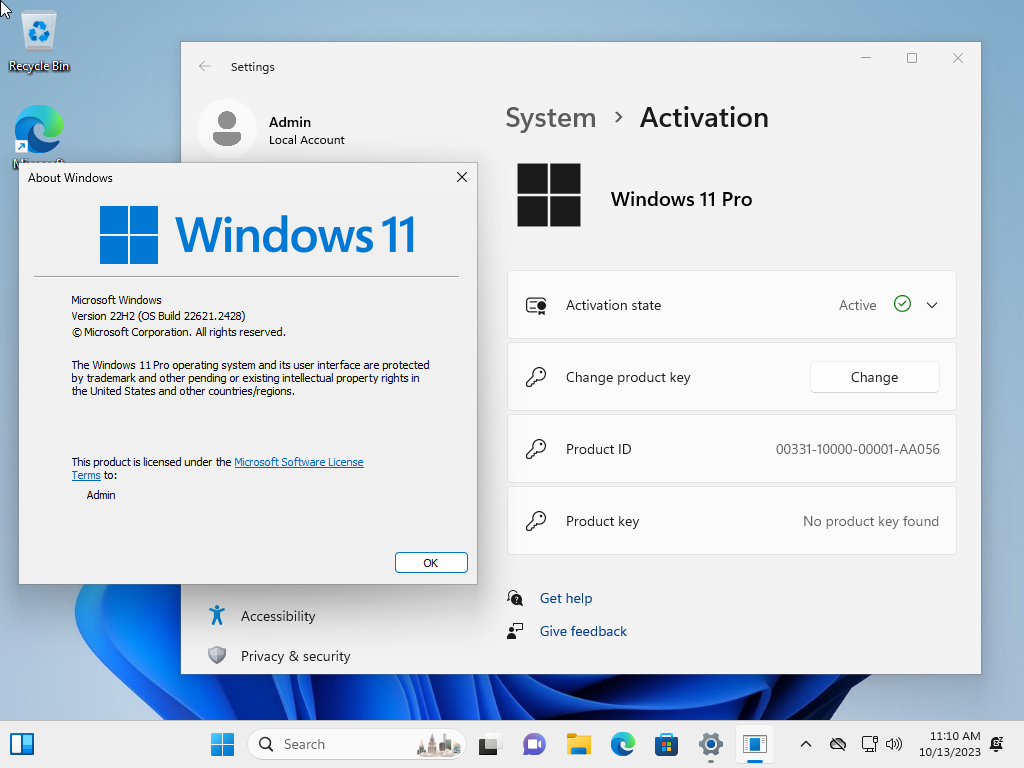
Task: Launch Microsoft Edge from the taskbar
Action: (622, 744)
